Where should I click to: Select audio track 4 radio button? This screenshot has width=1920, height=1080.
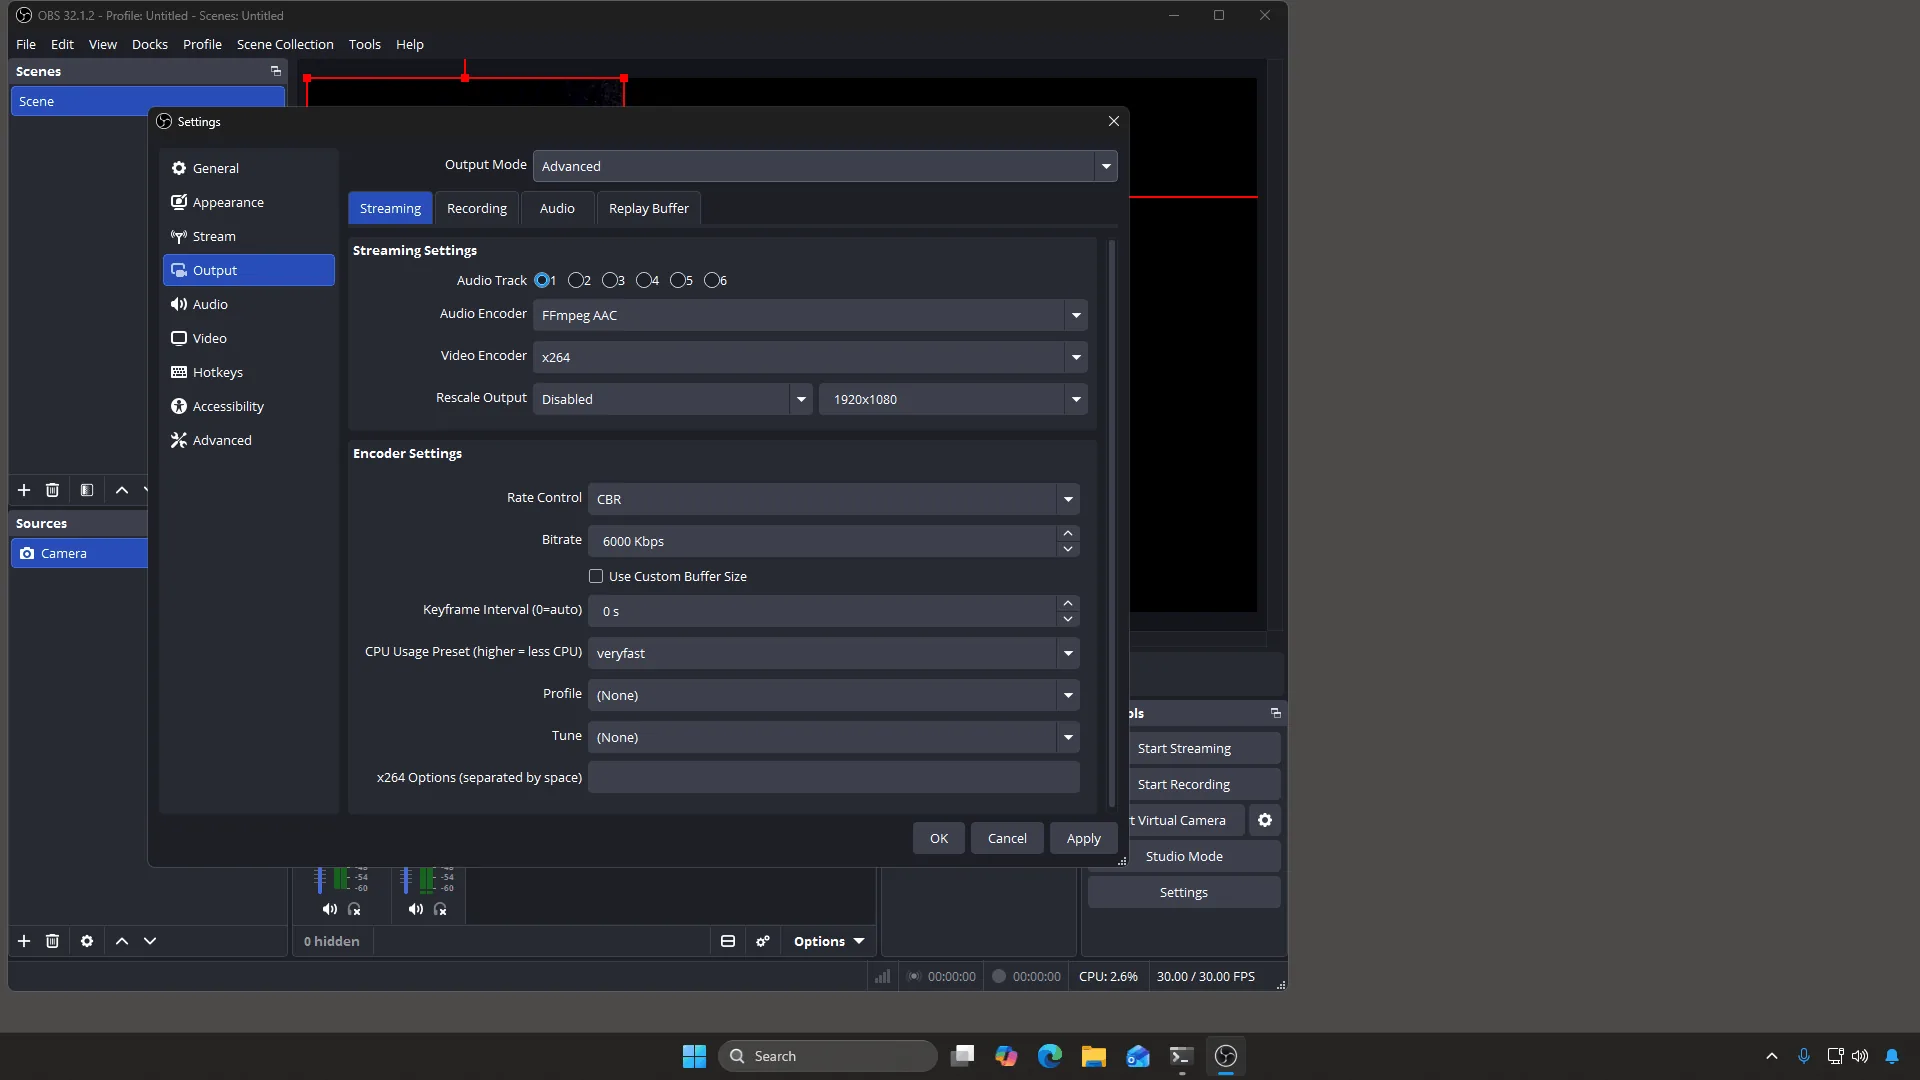pyautogui.click(x=644, y=280)
